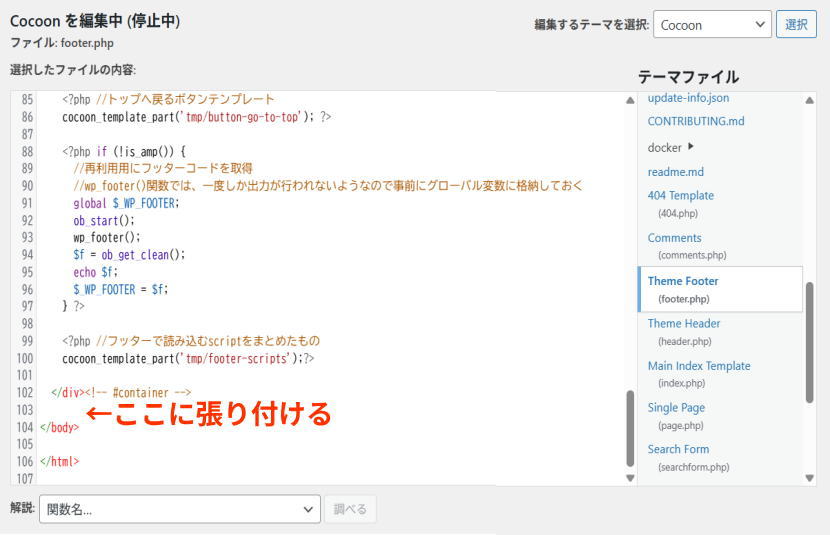Click $_WP_FOOTER = $f; on line 96
The height and width of the screenshot is (535, 830).
point(121,289)
